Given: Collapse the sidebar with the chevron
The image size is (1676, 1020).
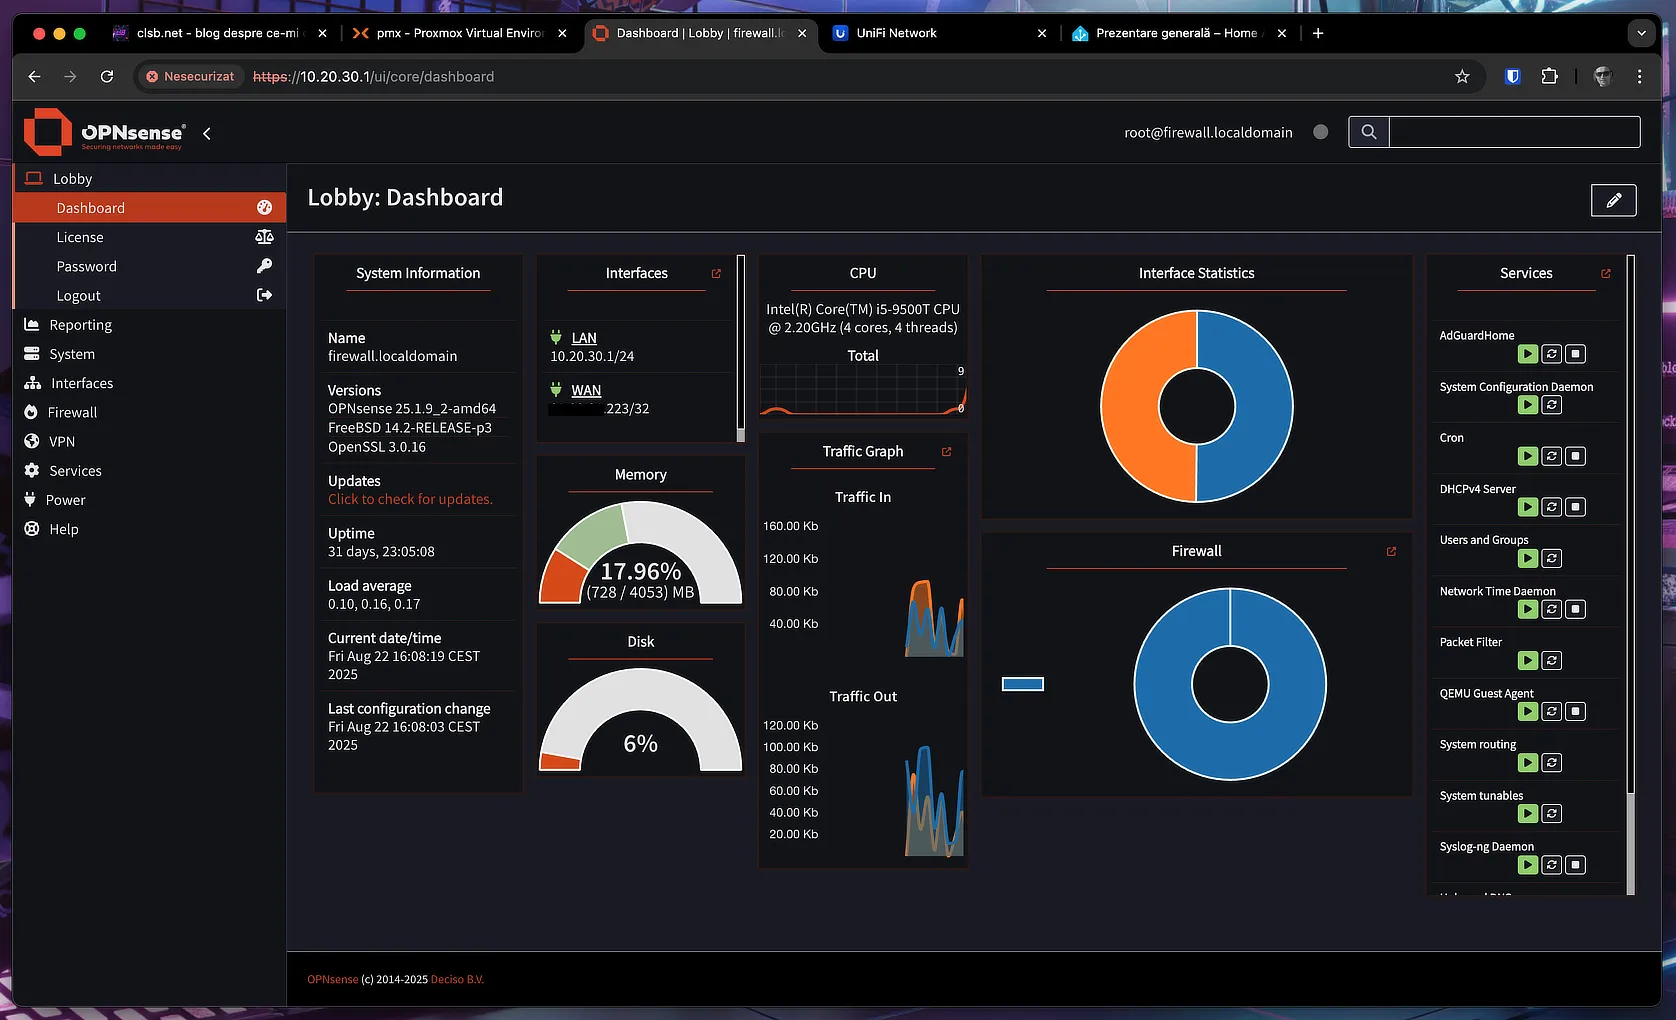Looking at the screenshot, I should click(x=207, y=133).
